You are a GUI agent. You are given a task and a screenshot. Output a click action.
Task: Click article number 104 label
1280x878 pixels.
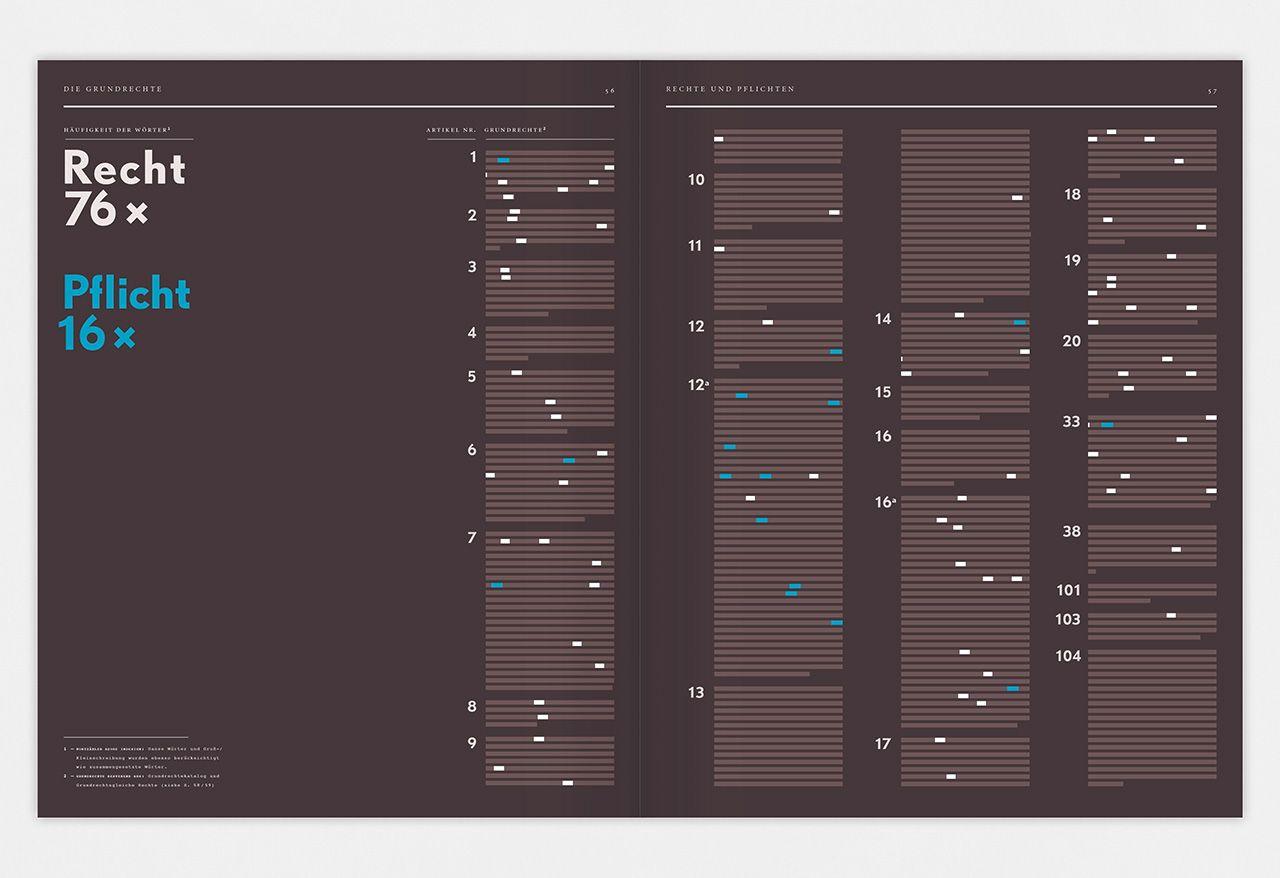(1068, 656)
